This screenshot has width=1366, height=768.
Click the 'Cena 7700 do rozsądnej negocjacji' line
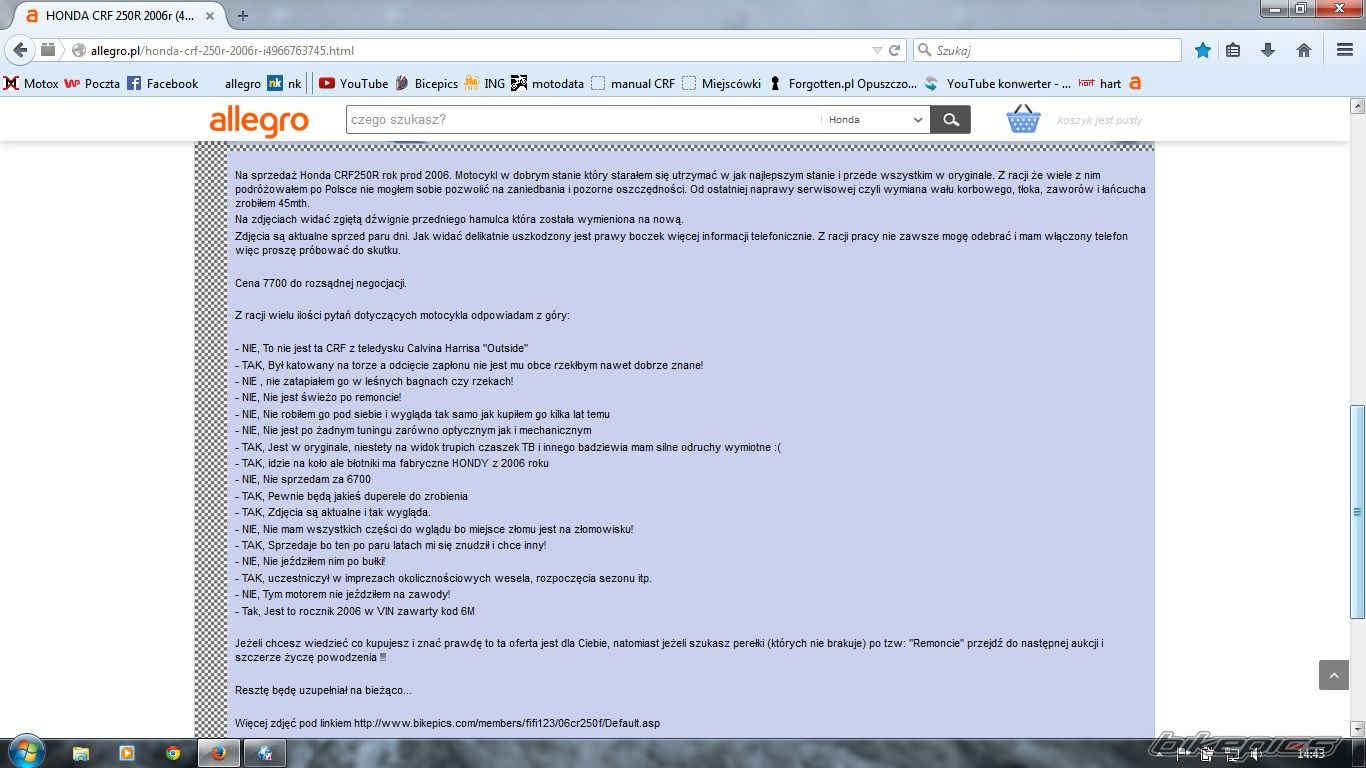pyautogui.click(x=321, y=283)
